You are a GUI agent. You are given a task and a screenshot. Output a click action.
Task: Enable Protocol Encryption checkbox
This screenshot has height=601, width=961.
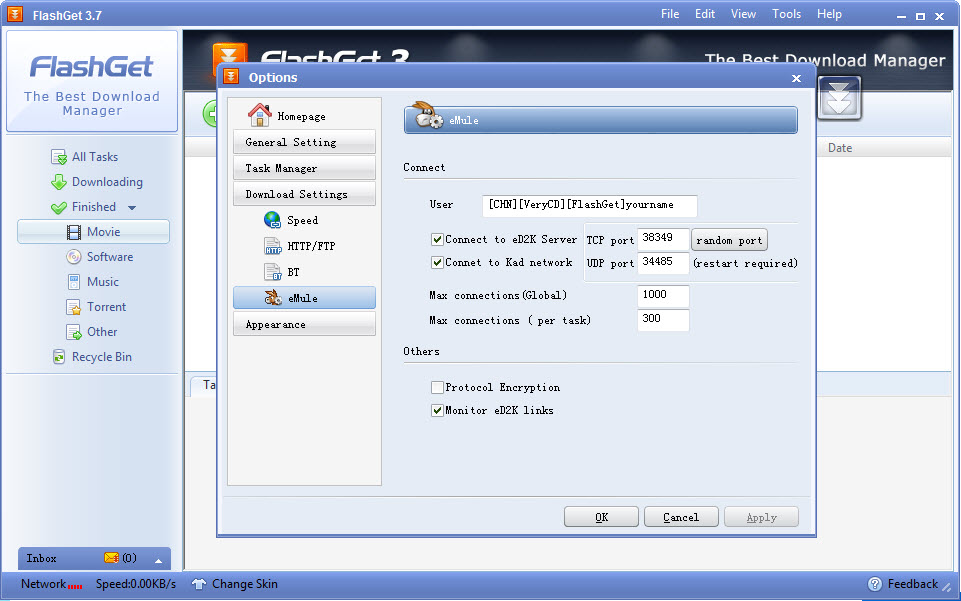pyautogui.click(x=438, y=387)
